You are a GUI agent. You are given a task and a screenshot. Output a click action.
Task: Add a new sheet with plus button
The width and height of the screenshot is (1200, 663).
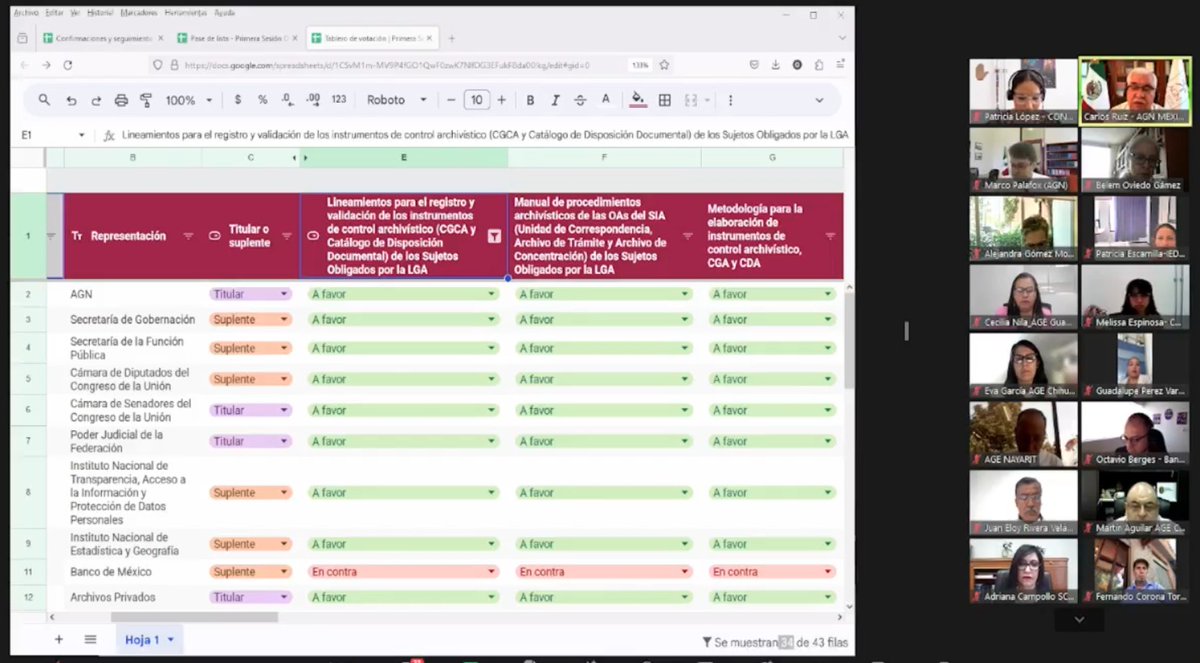point(58,639)
